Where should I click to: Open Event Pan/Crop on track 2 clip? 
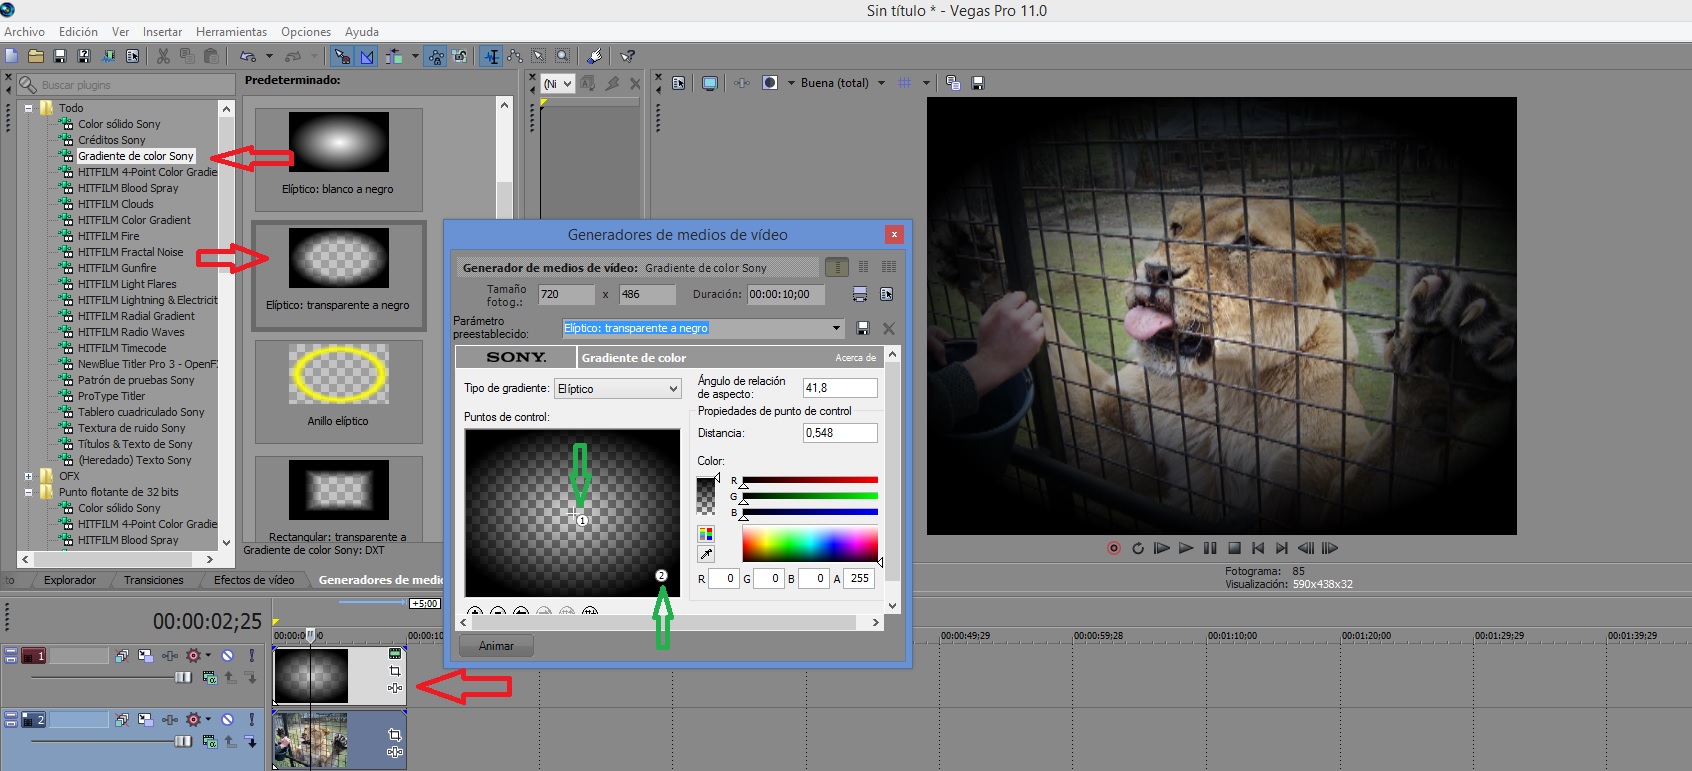[x=394, y=735]
